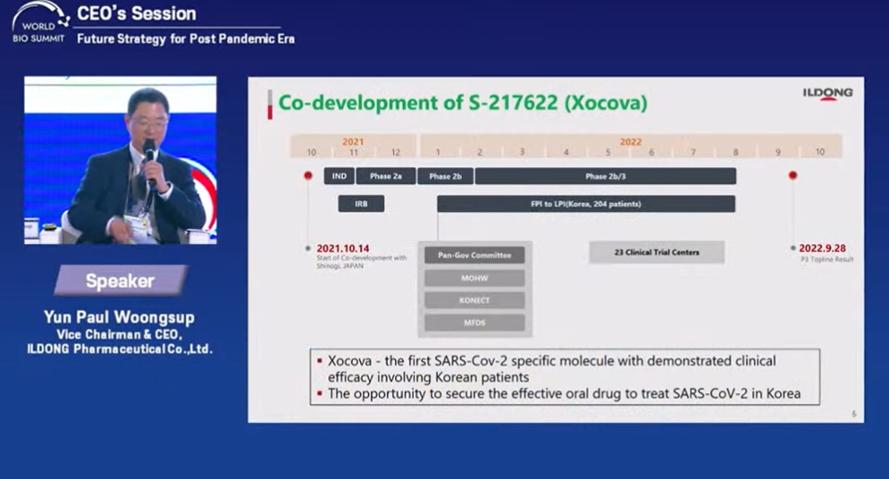Click the "Pan-Gov Committee" box

[x=475, y=255]
